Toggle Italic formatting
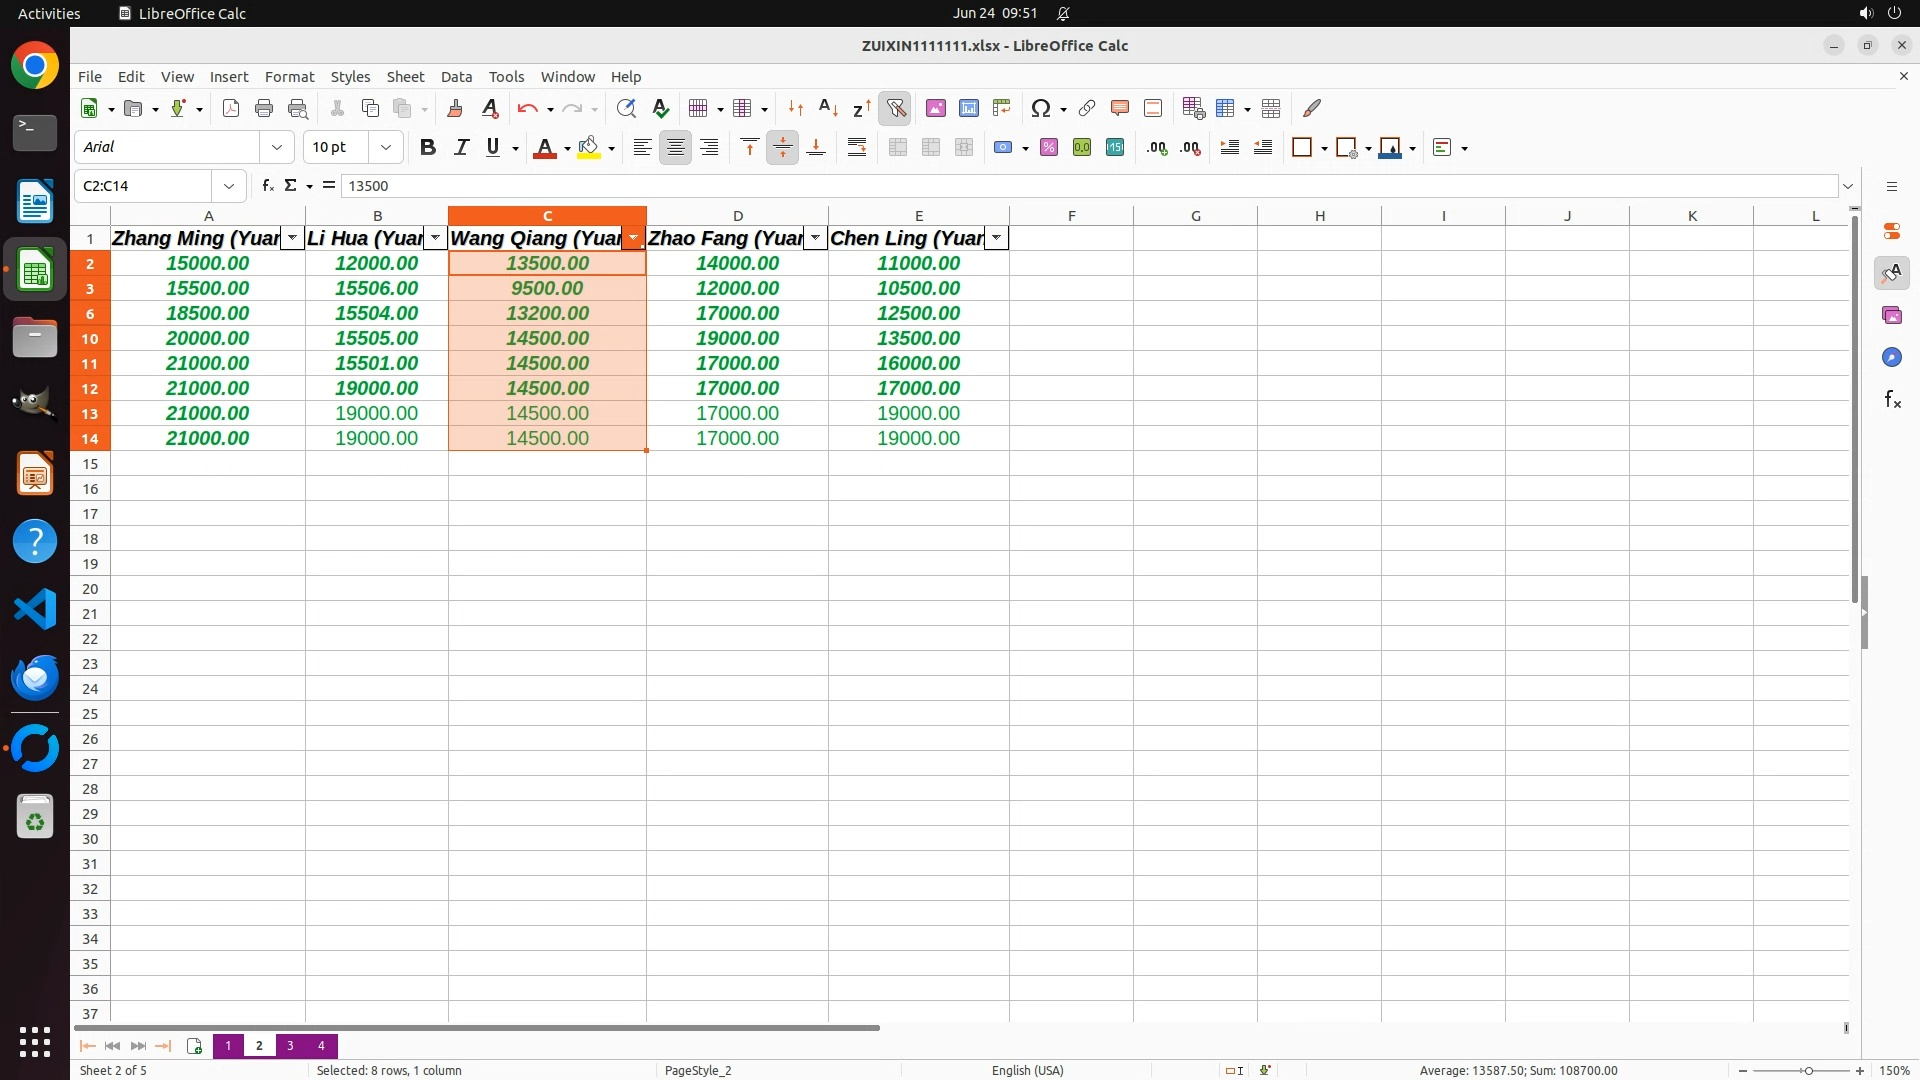The height and width of the screenshot is (1080, 1920). [x=461, y=148]
